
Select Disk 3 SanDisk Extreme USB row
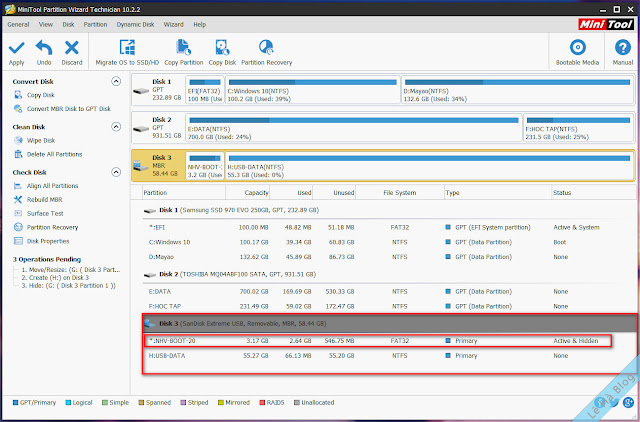389,324
